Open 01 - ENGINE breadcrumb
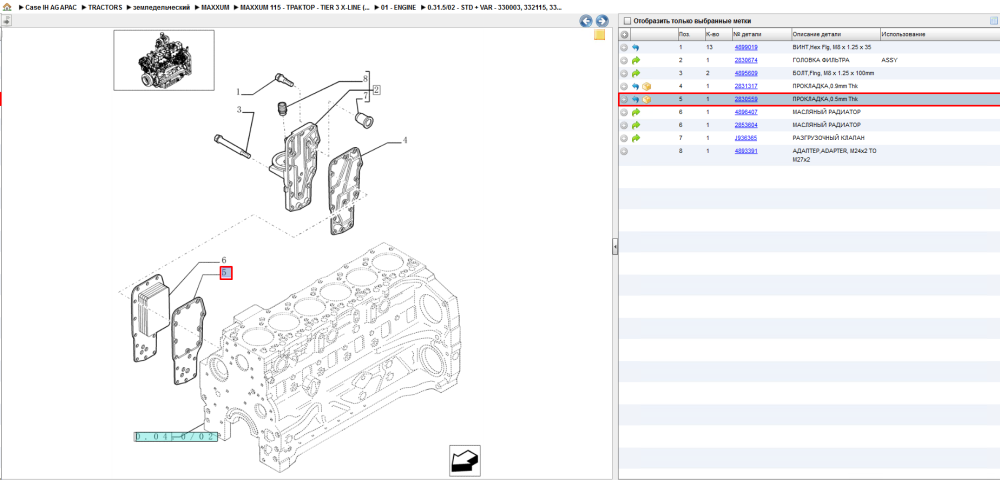The image size is (1000, 480). click(398, 7)
